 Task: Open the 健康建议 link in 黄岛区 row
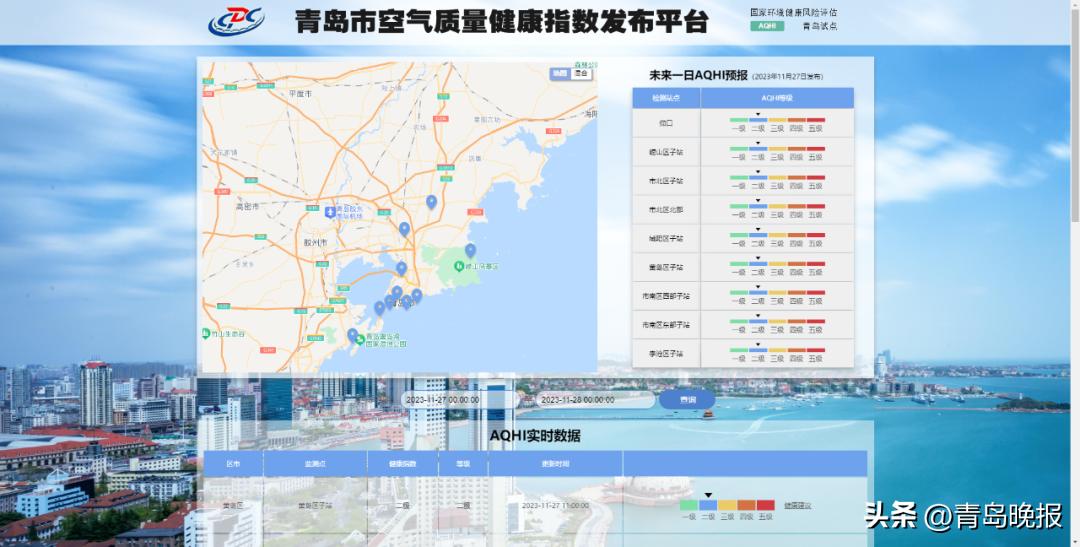798,506
